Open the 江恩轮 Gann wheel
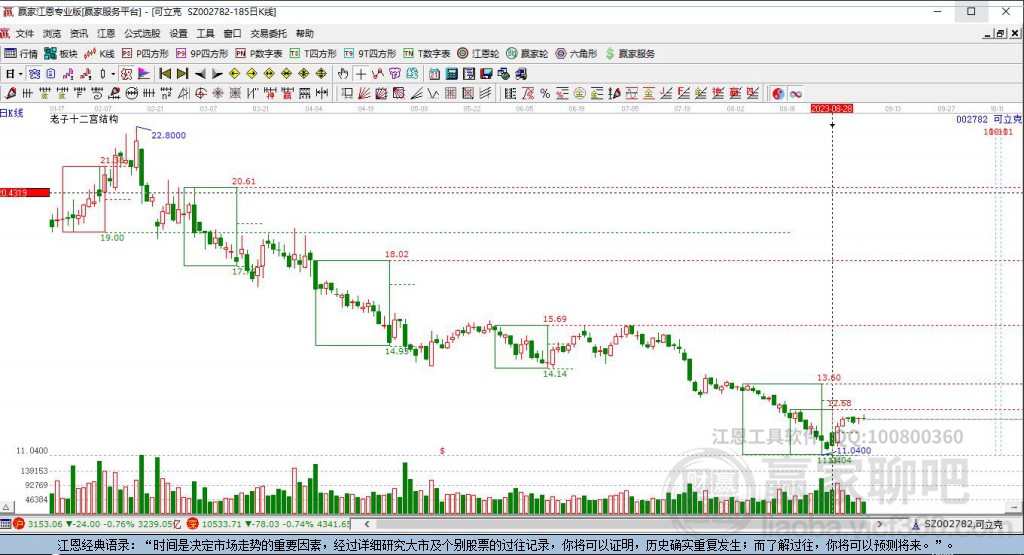This screenshot has height=555, width=1024. 478,54
